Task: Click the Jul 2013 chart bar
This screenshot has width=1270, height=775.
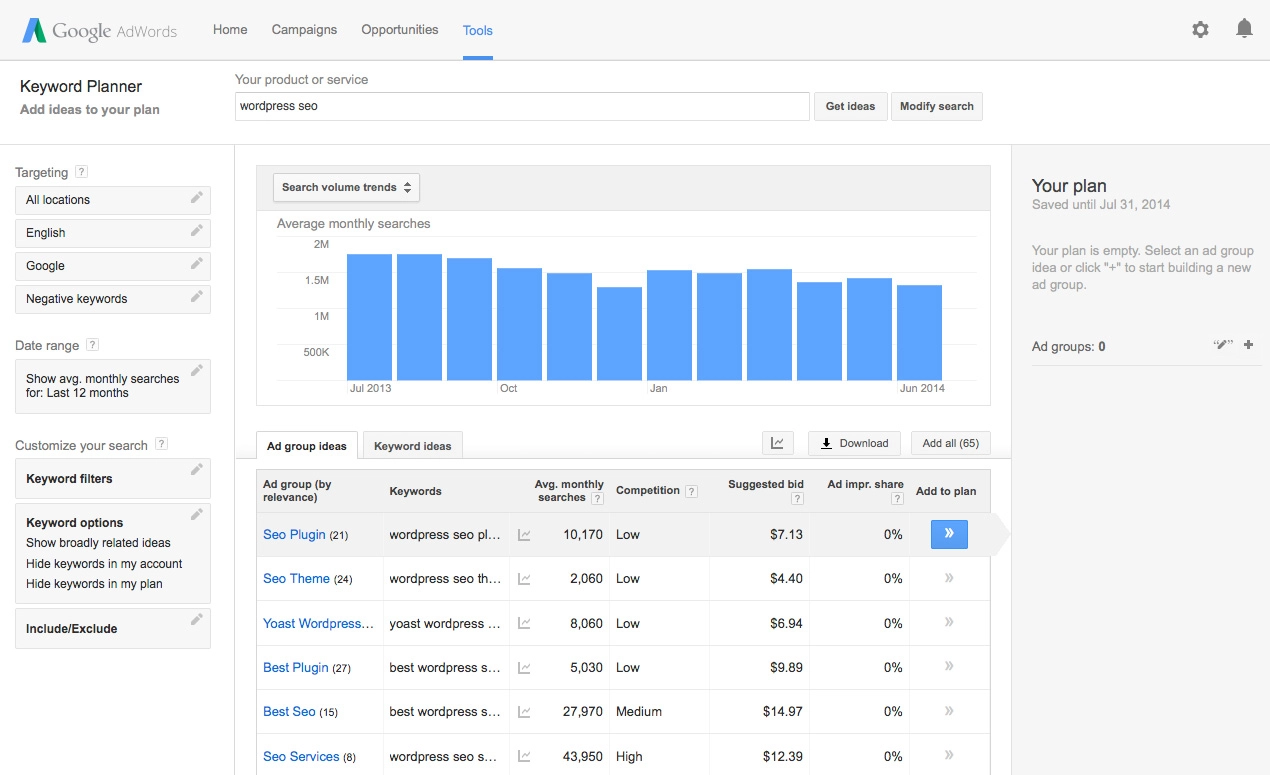Action: tap(370, 317)
